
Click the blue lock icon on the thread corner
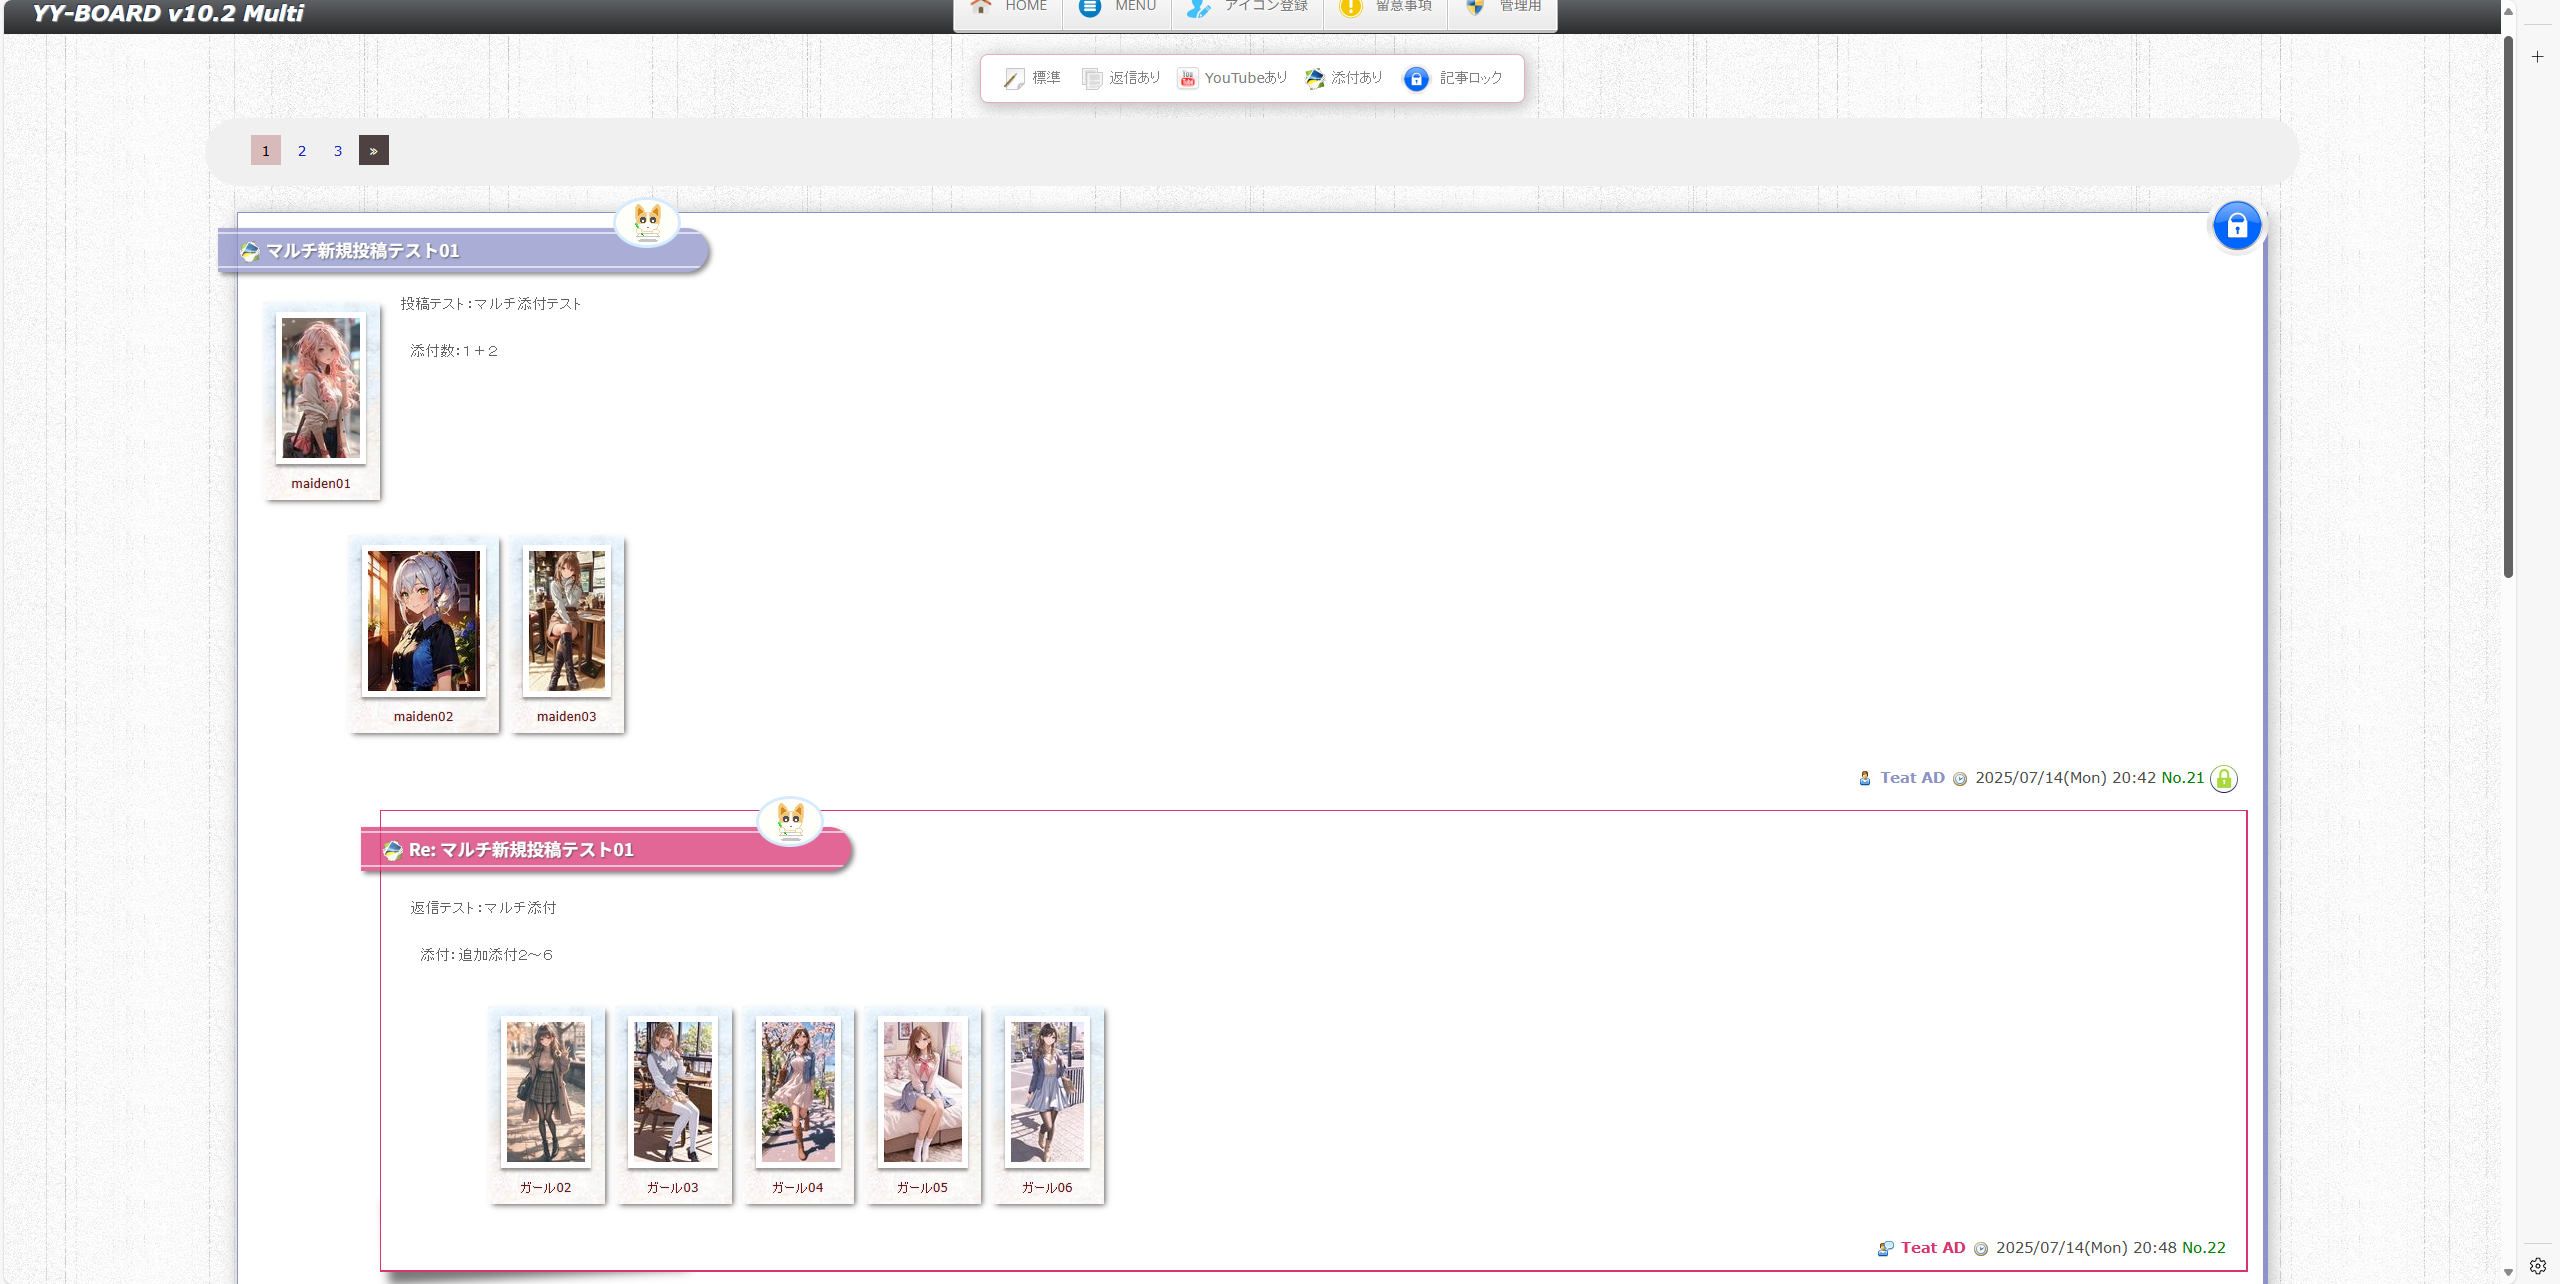pos(2236,226)
